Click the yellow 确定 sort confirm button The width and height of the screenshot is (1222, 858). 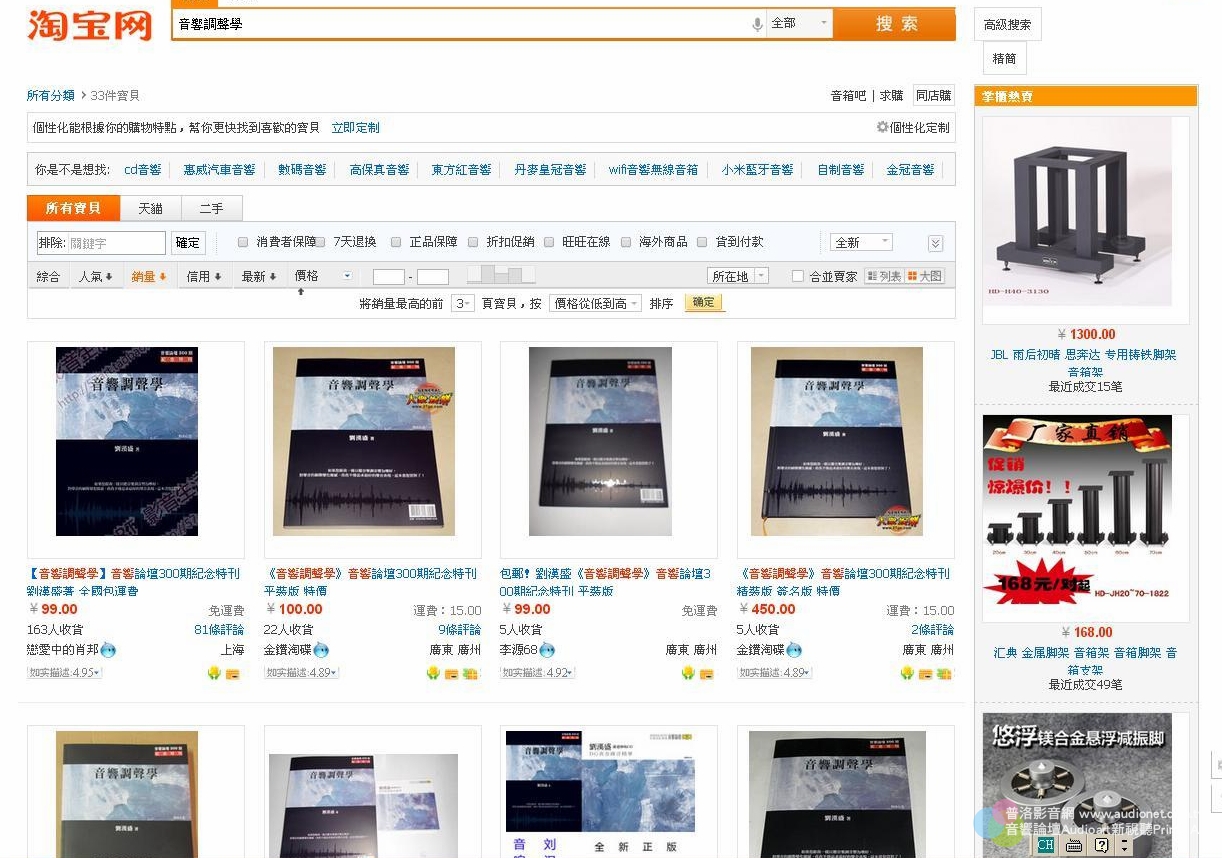[x=703, y=302]
